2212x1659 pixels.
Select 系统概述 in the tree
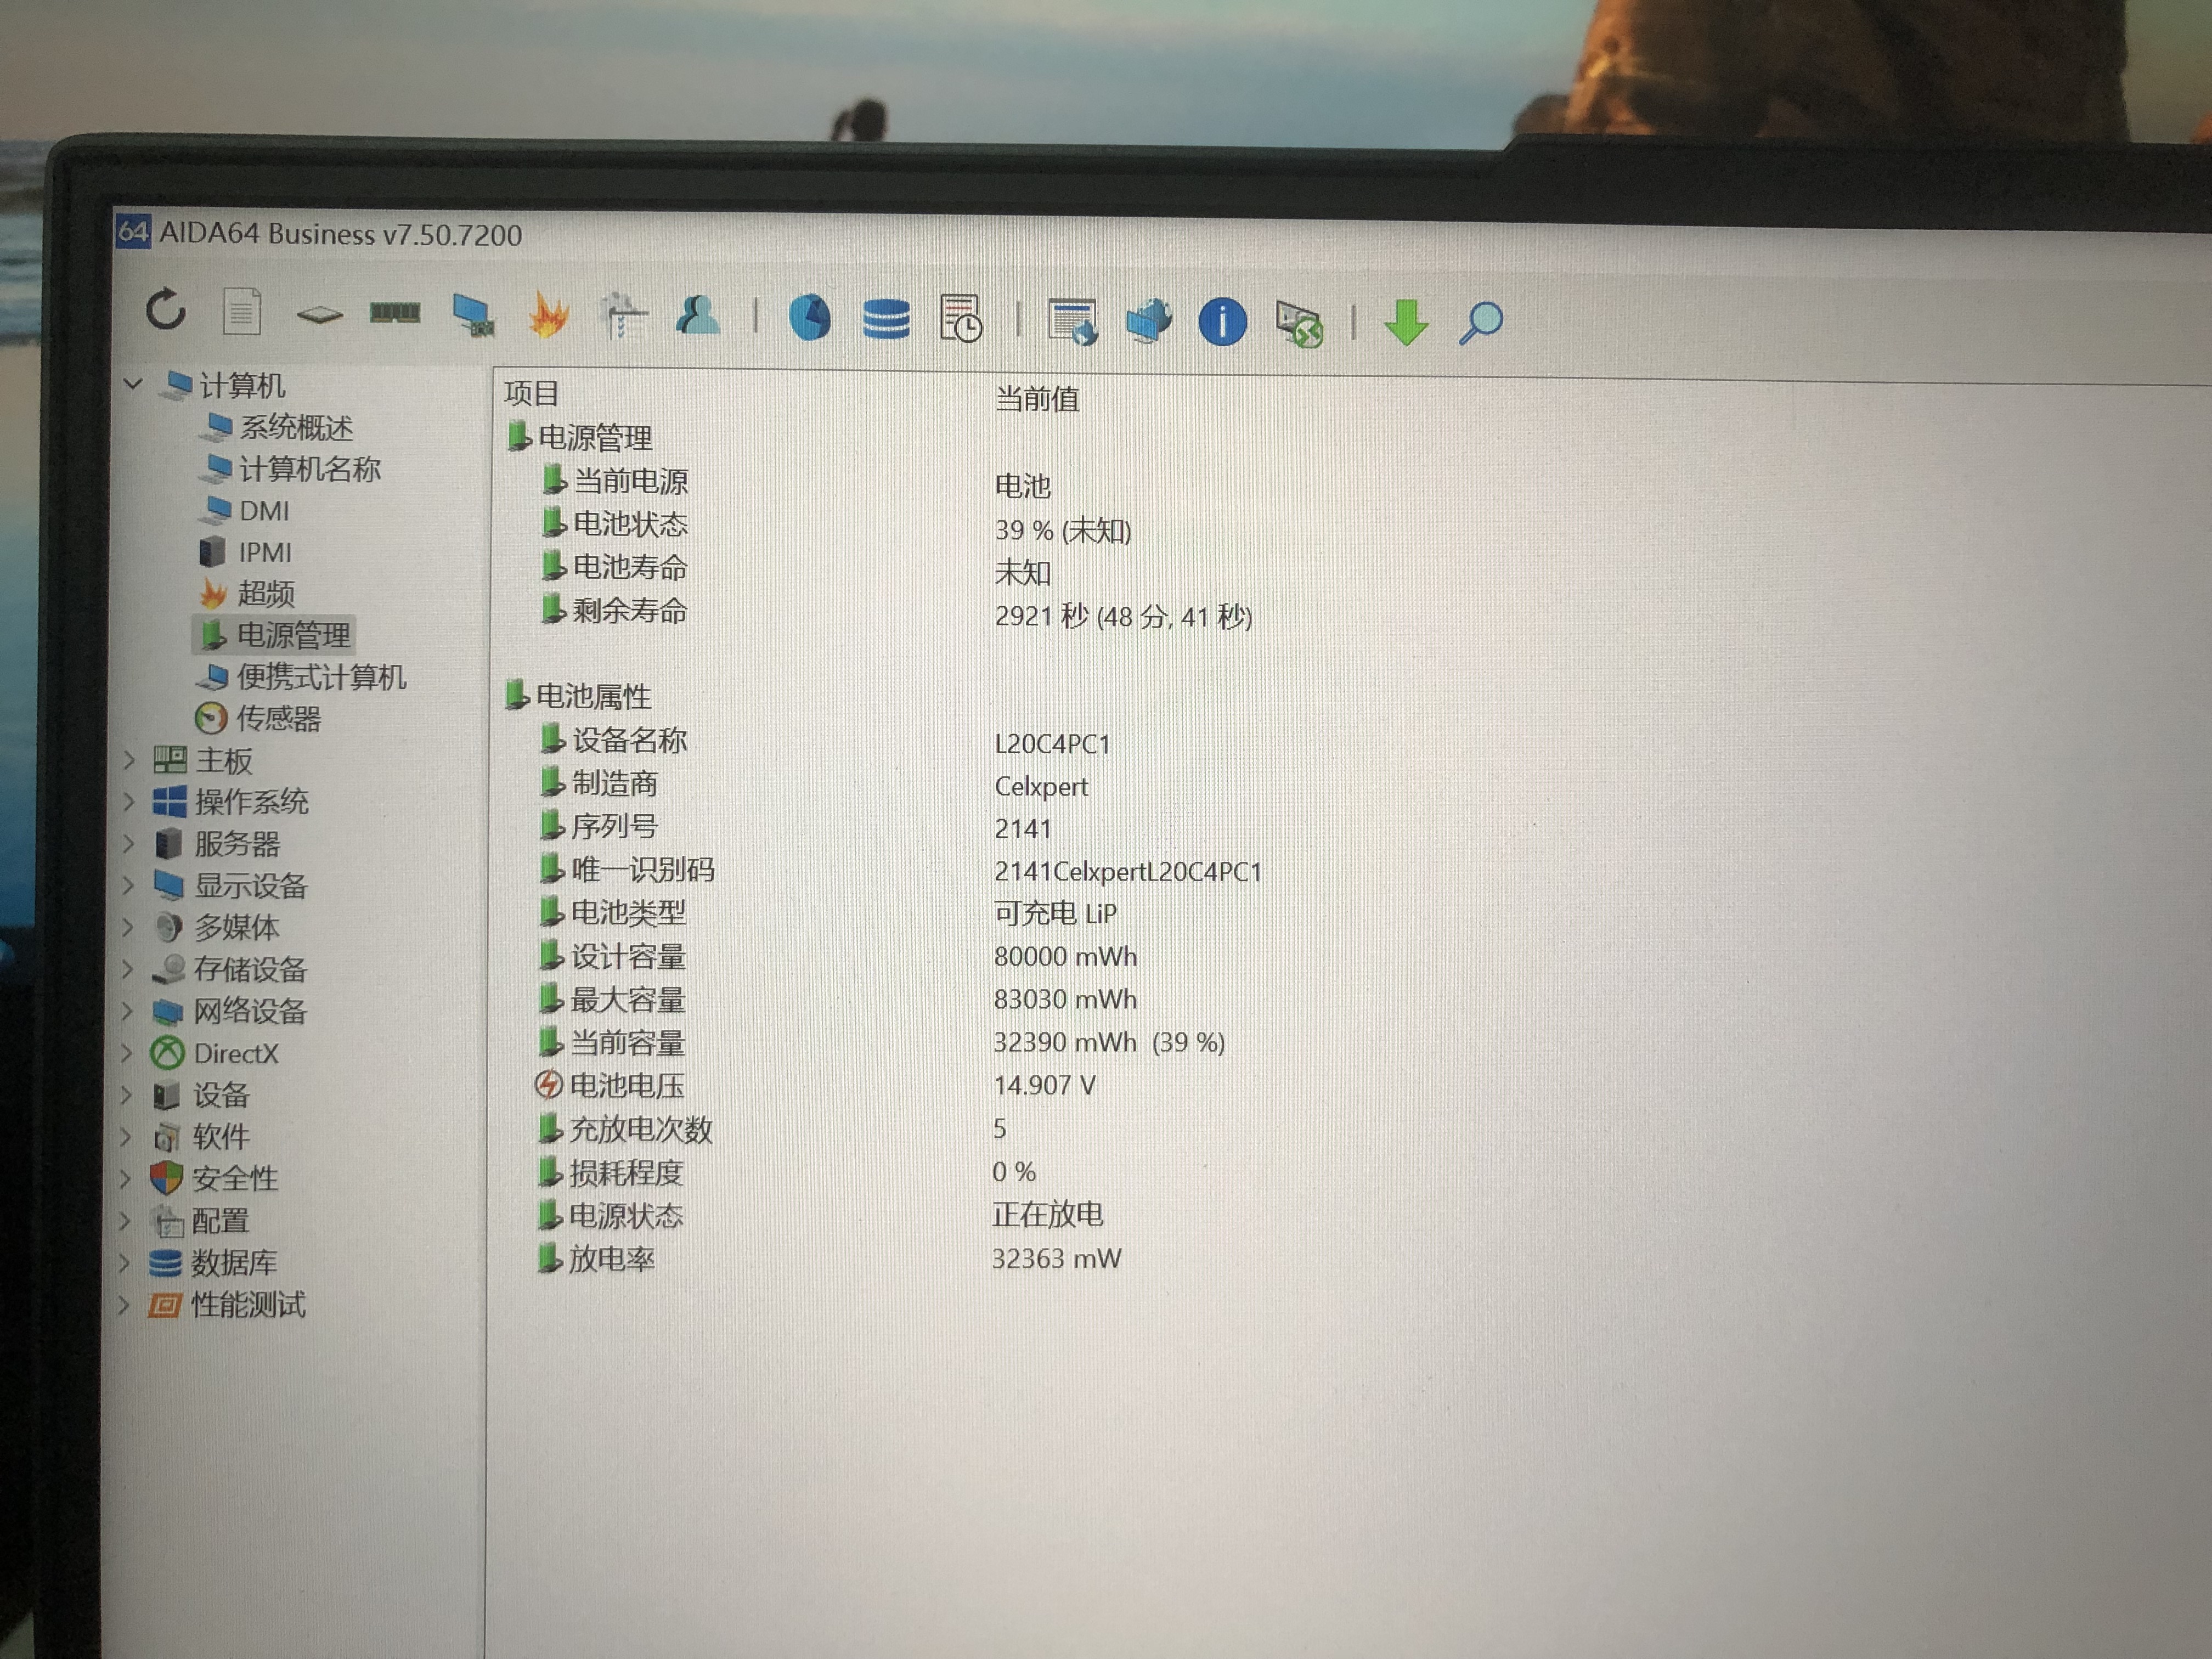tap(276, 427)
